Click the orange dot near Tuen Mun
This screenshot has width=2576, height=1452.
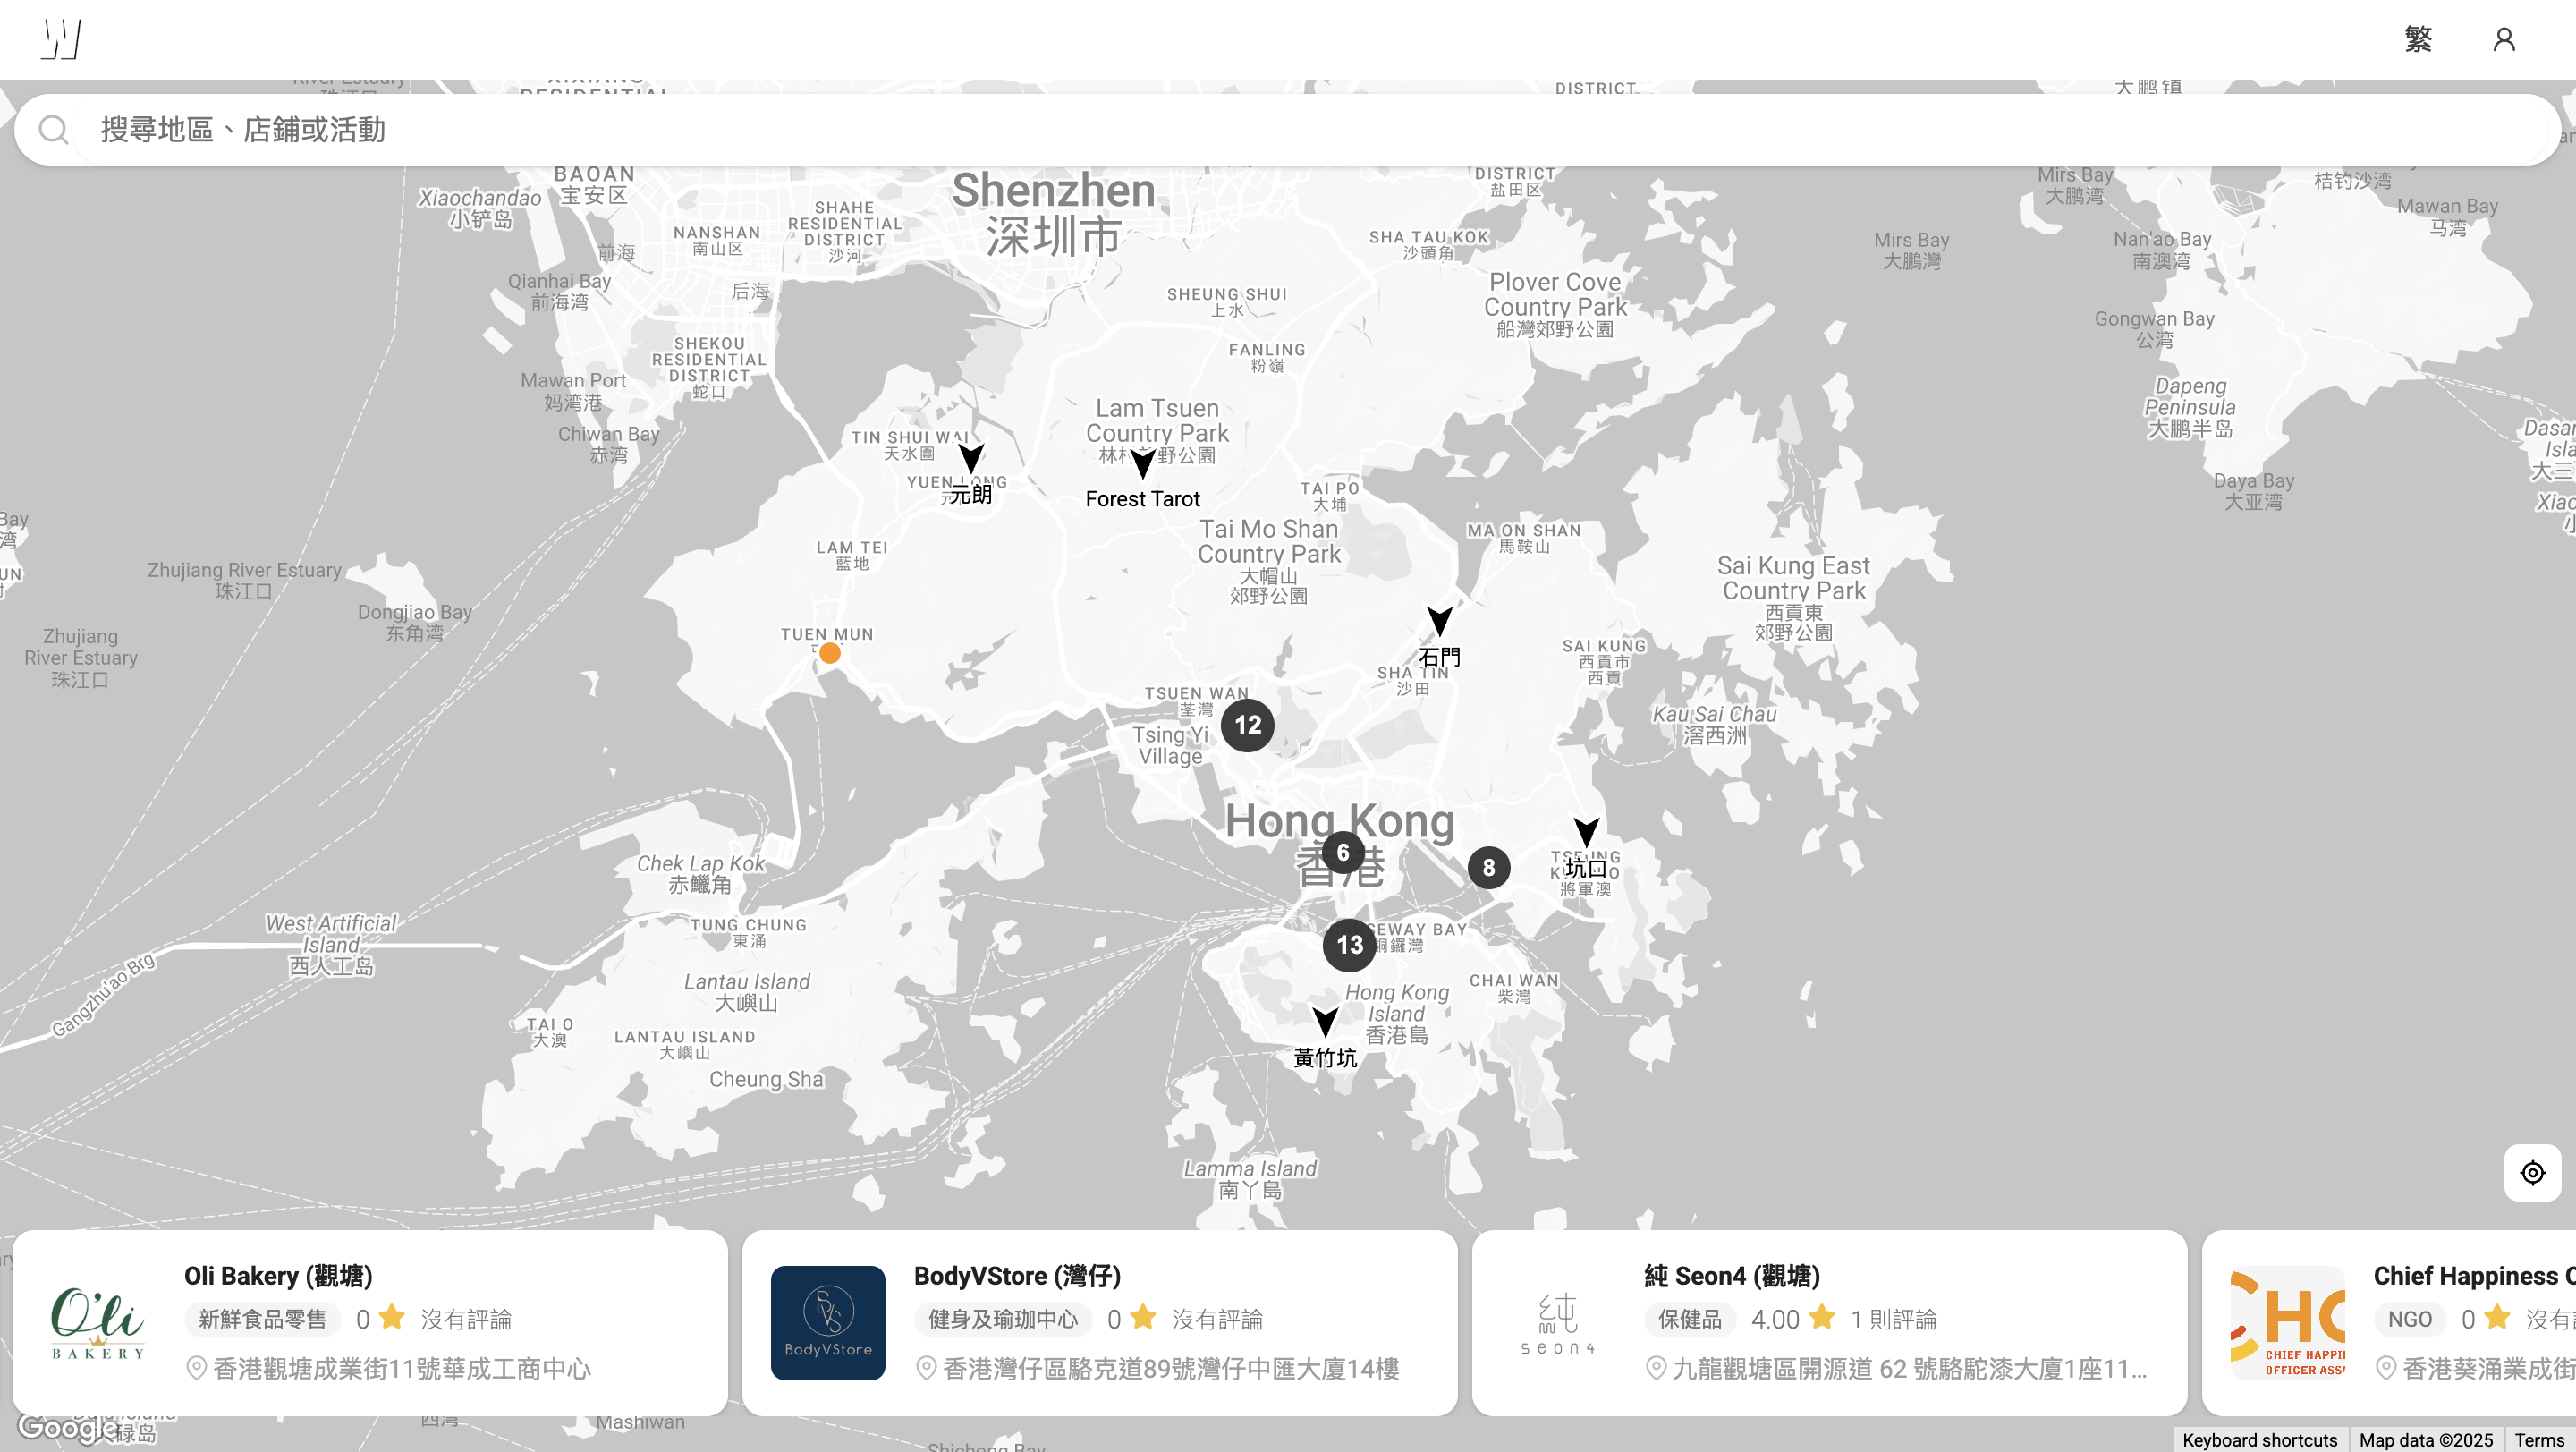tap(829, 653)
